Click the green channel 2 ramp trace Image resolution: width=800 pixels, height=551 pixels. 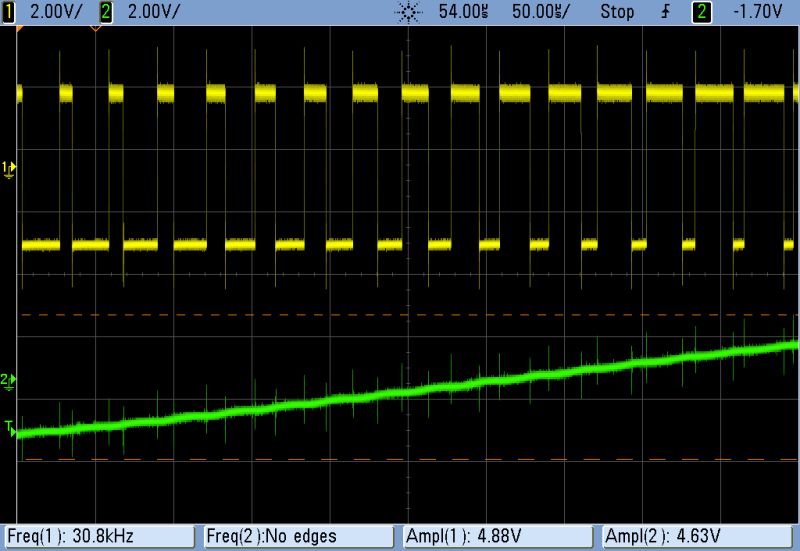(x=408, y=392)
